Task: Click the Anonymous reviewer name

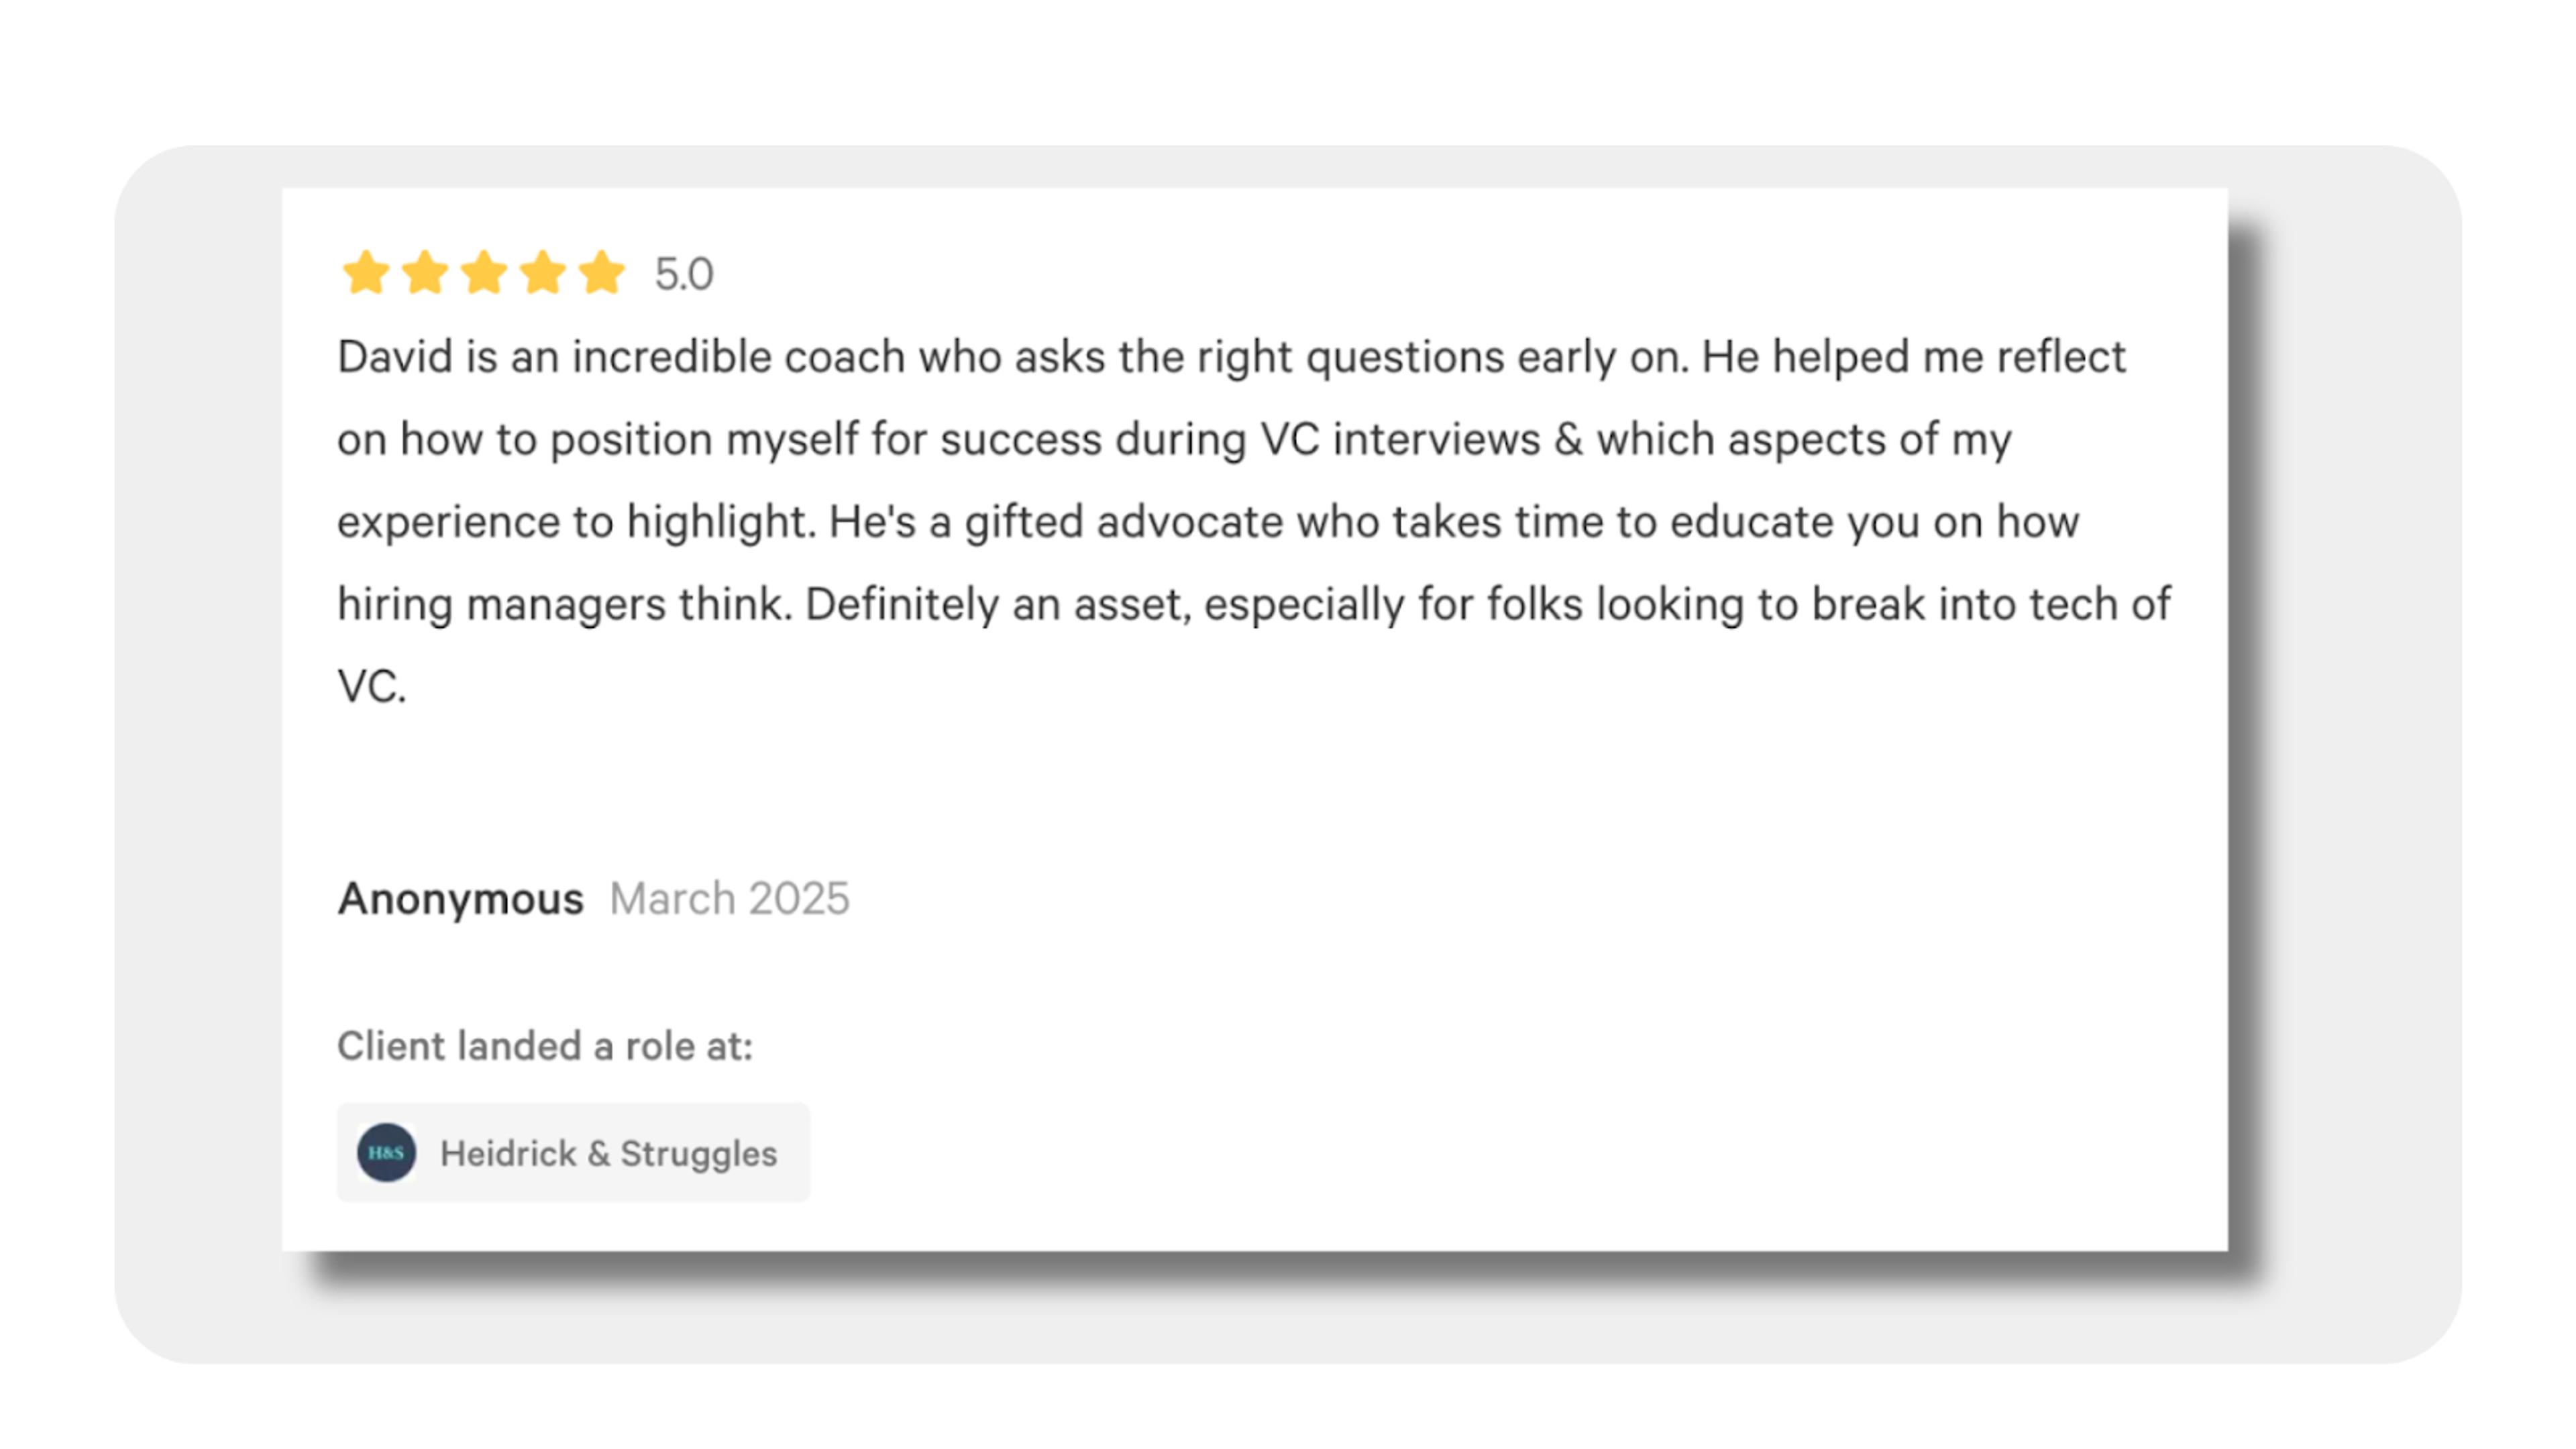Action: (x=460, y=898)
